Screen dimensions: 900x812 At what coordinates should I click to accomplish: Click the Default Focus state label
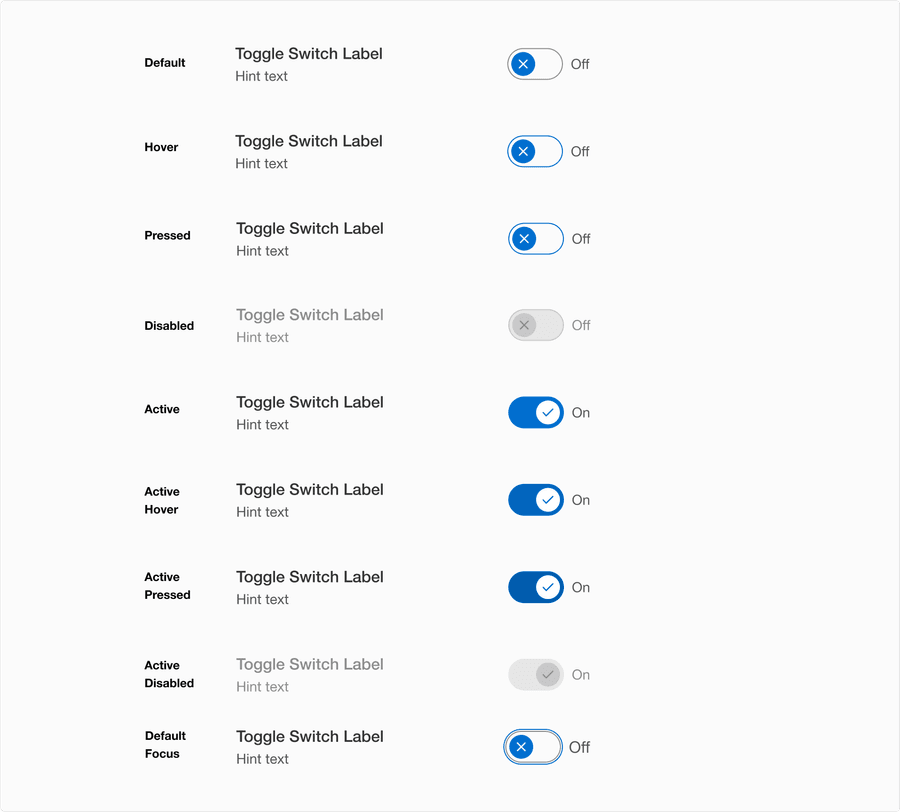pos(167,745)
